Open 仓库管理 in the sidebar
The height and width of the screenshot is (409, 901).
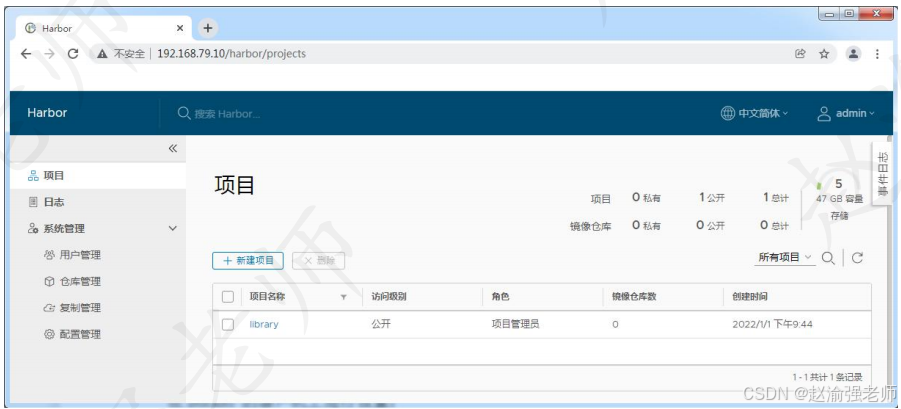point(80,281)
